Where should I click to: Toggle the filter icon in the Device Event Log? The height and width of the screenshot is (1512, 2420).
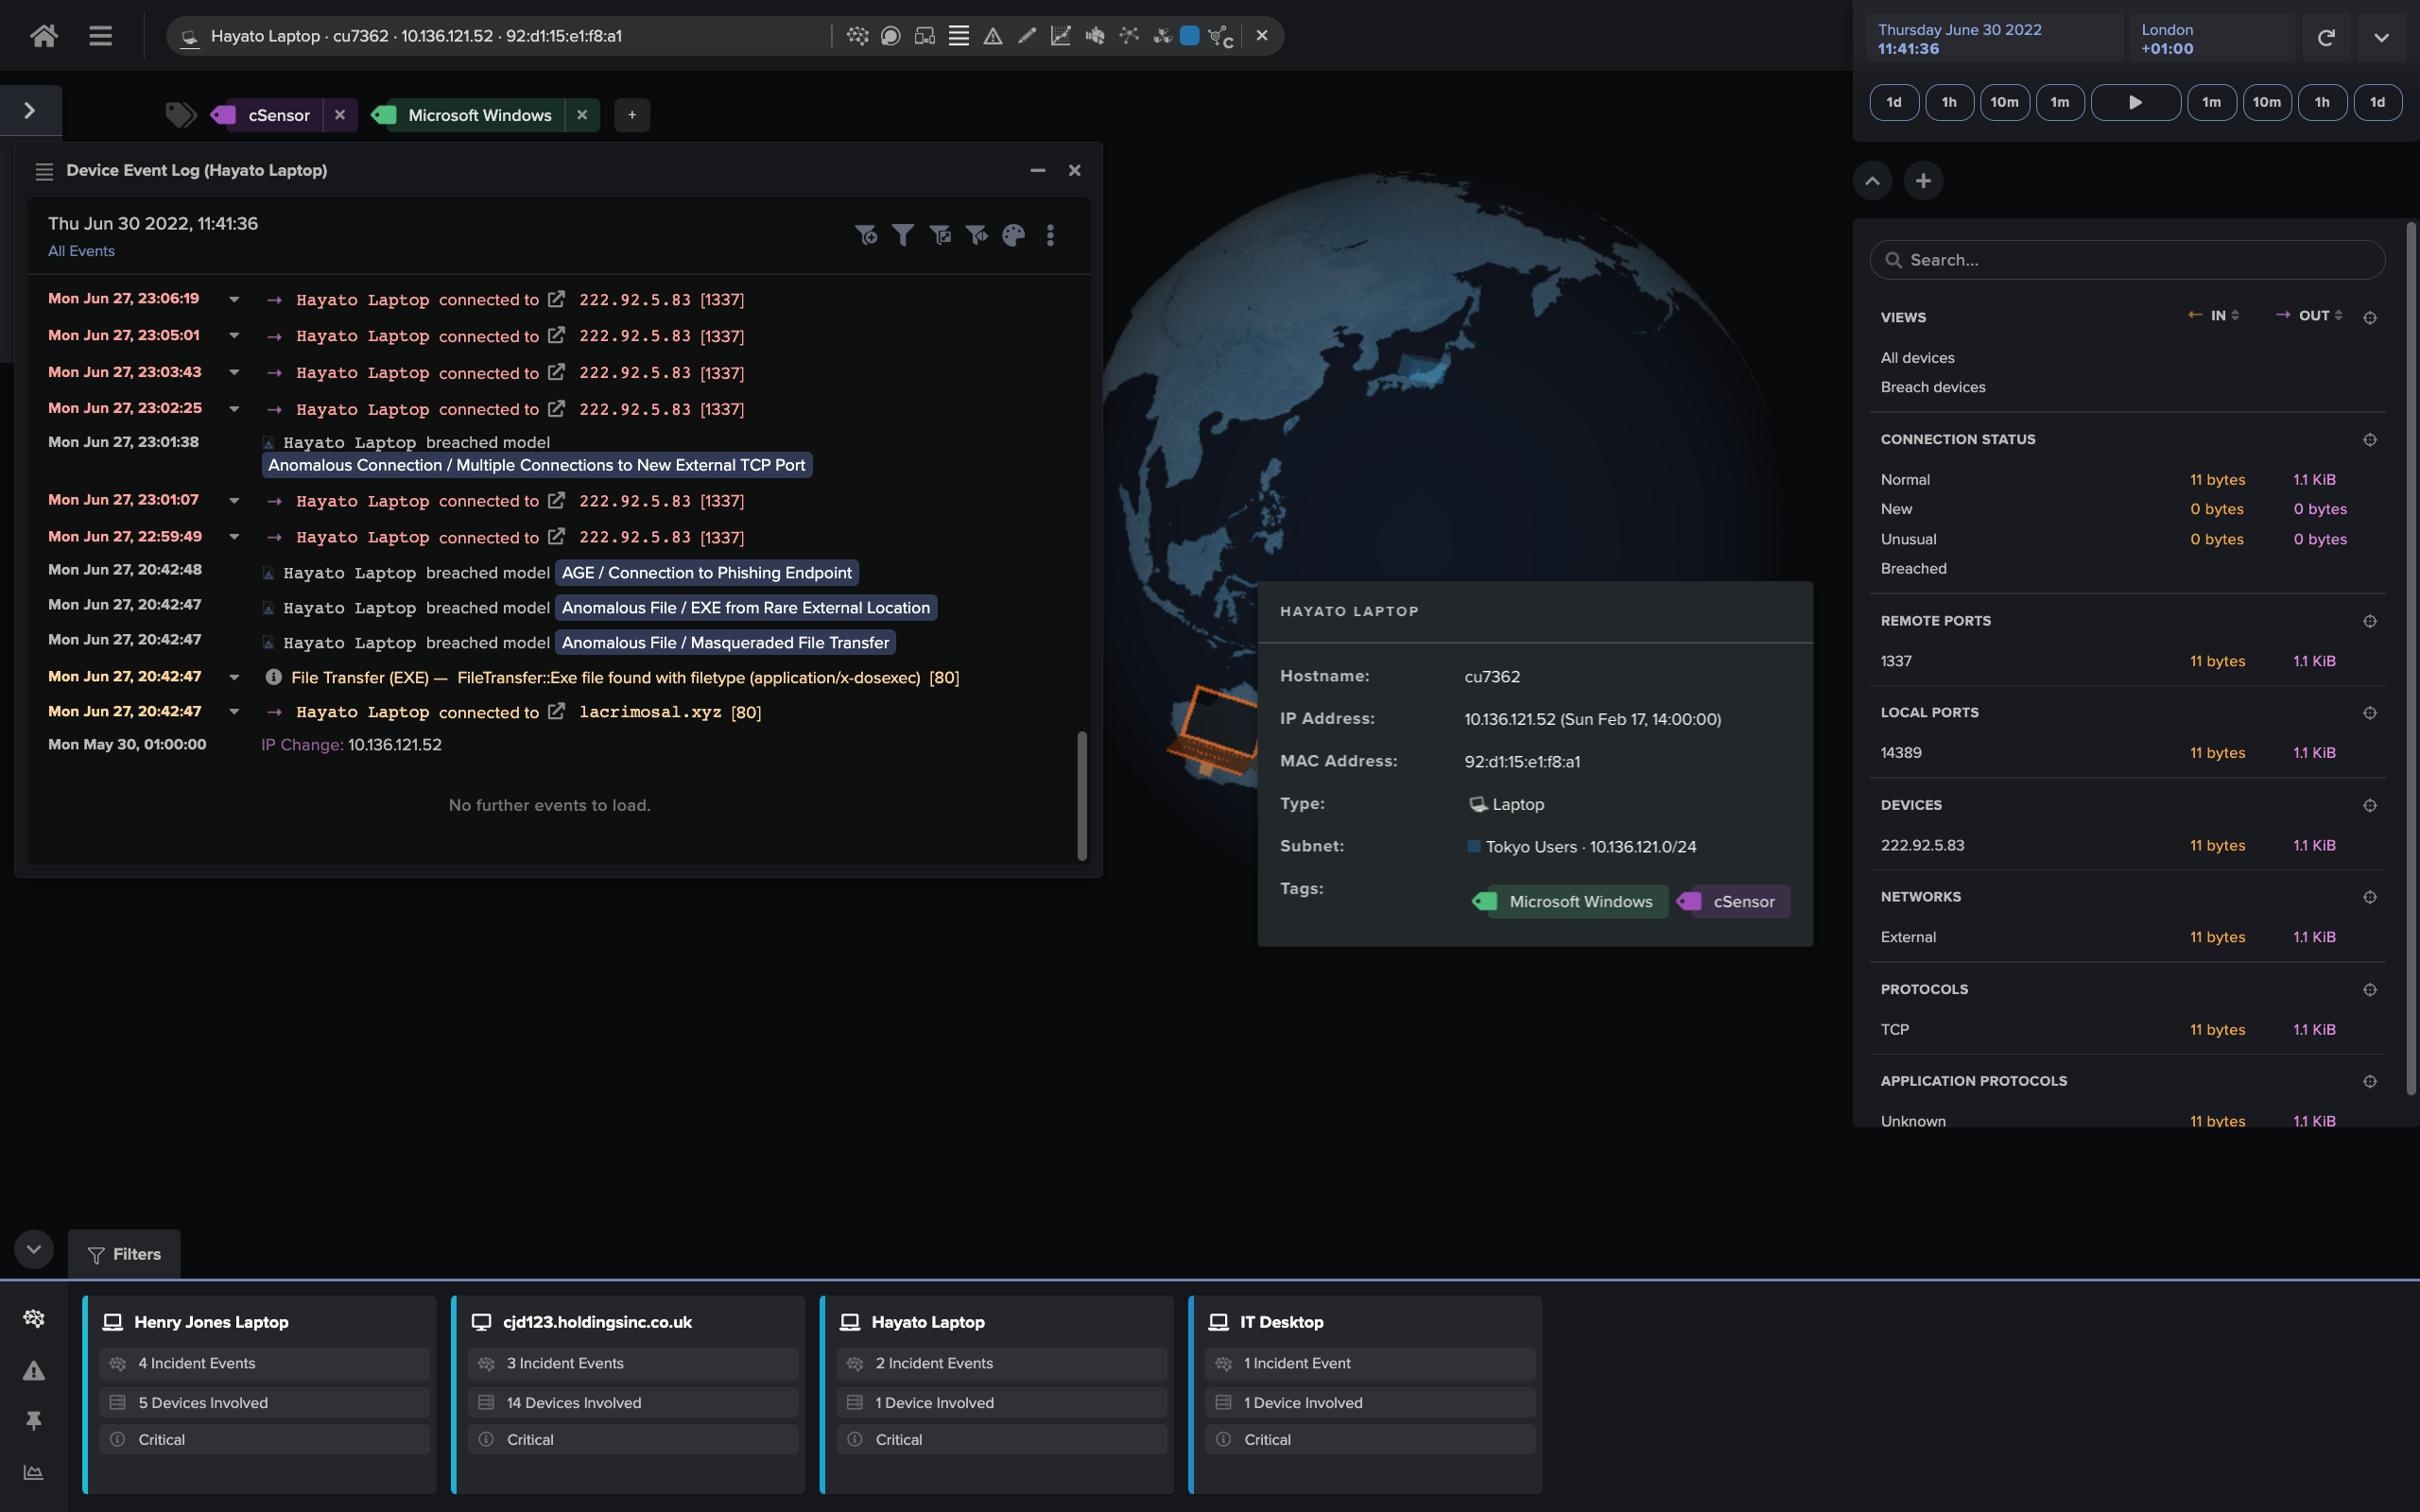pos(903,236)
